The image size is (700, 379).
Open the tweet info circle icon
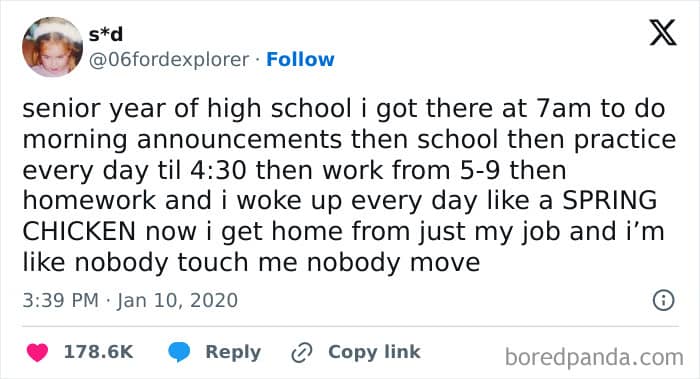[x=663, y=300]
